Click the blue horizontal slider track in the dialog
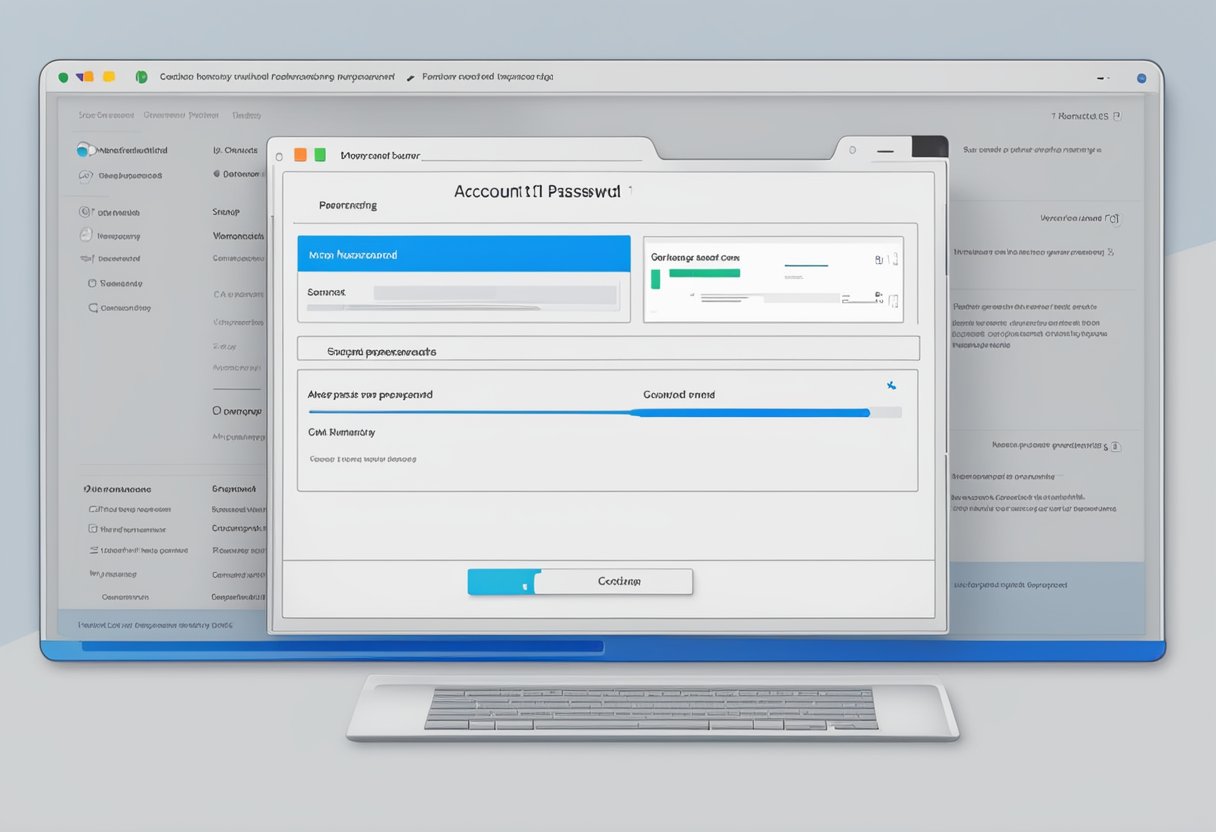The width and height of the screenshot is (1216, 832). coord(589,412)
